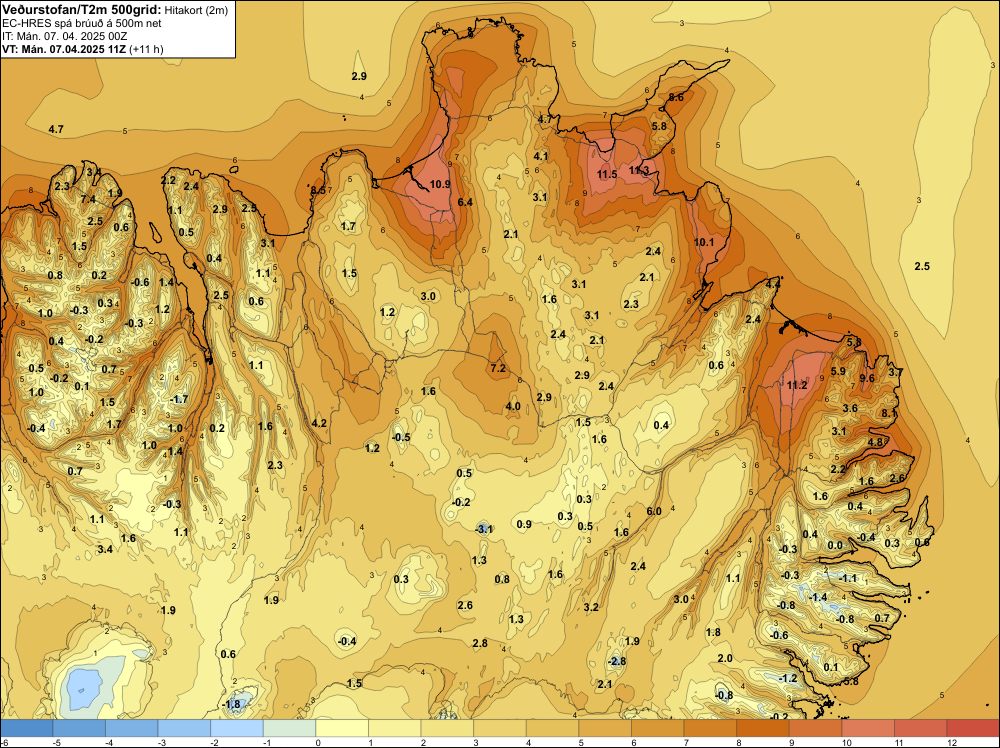Click the temperature value -1.2 on the map
This screenshot has width=1000, height=748.
788,678
